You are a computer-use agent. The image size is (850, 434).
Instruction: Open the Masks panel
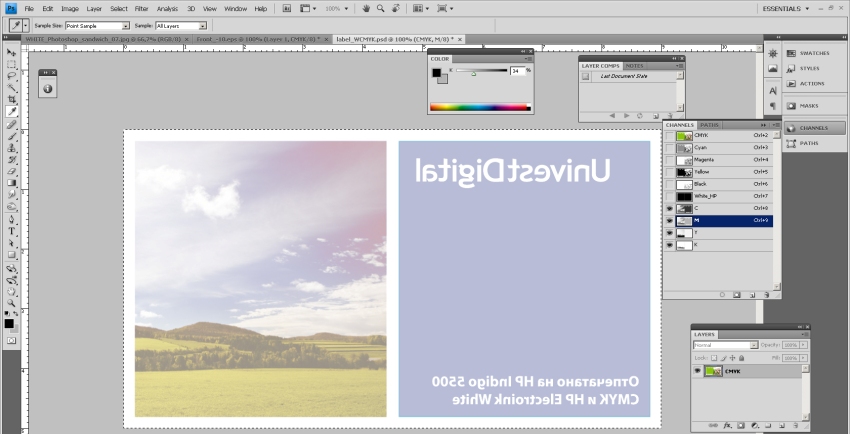click(x=814, y=106)
